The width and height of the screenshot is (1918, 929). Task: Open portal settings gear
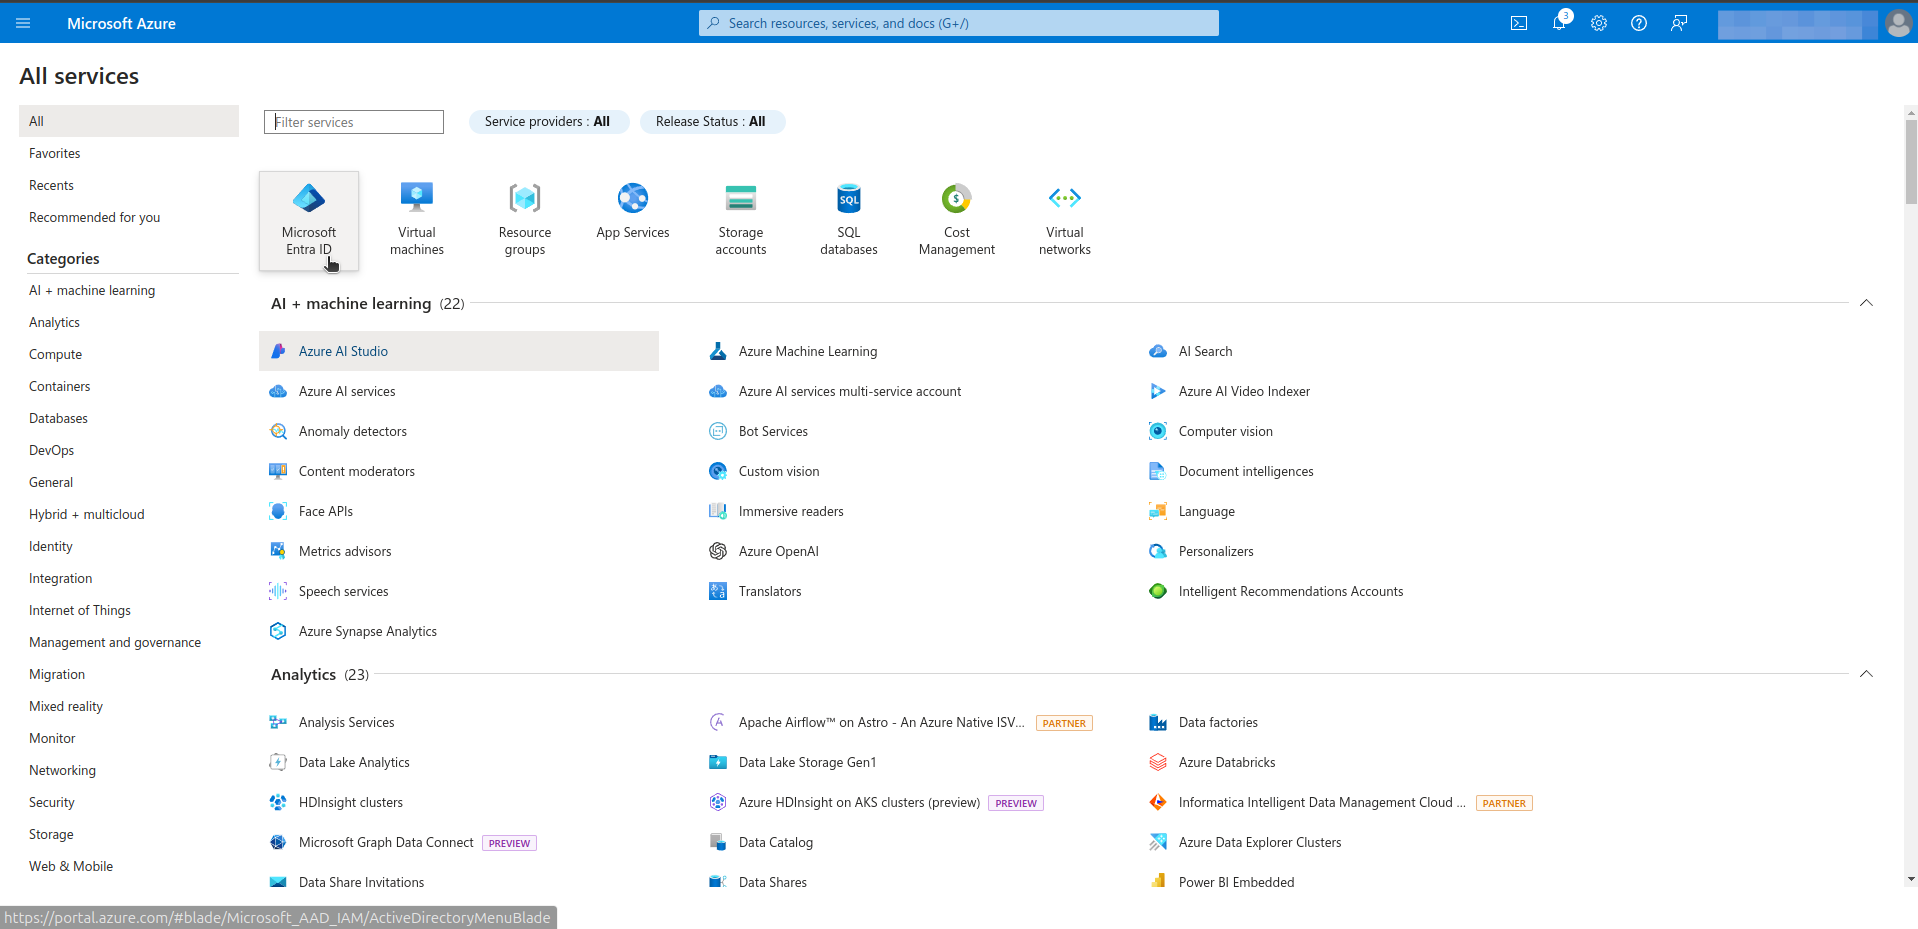[x=1599, y=23]
